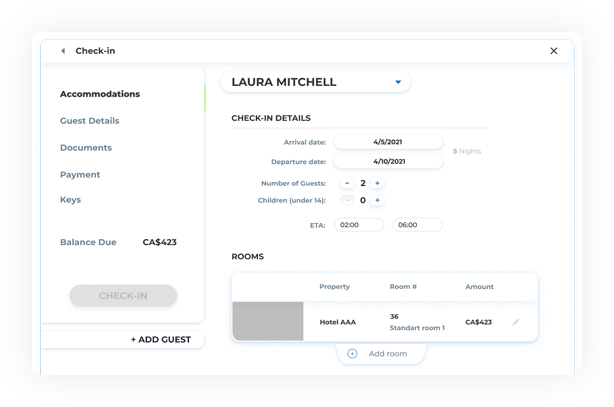Select the Hotel AAA room thumbnail
Screen dimensions: 614x407
pos(268,321)
